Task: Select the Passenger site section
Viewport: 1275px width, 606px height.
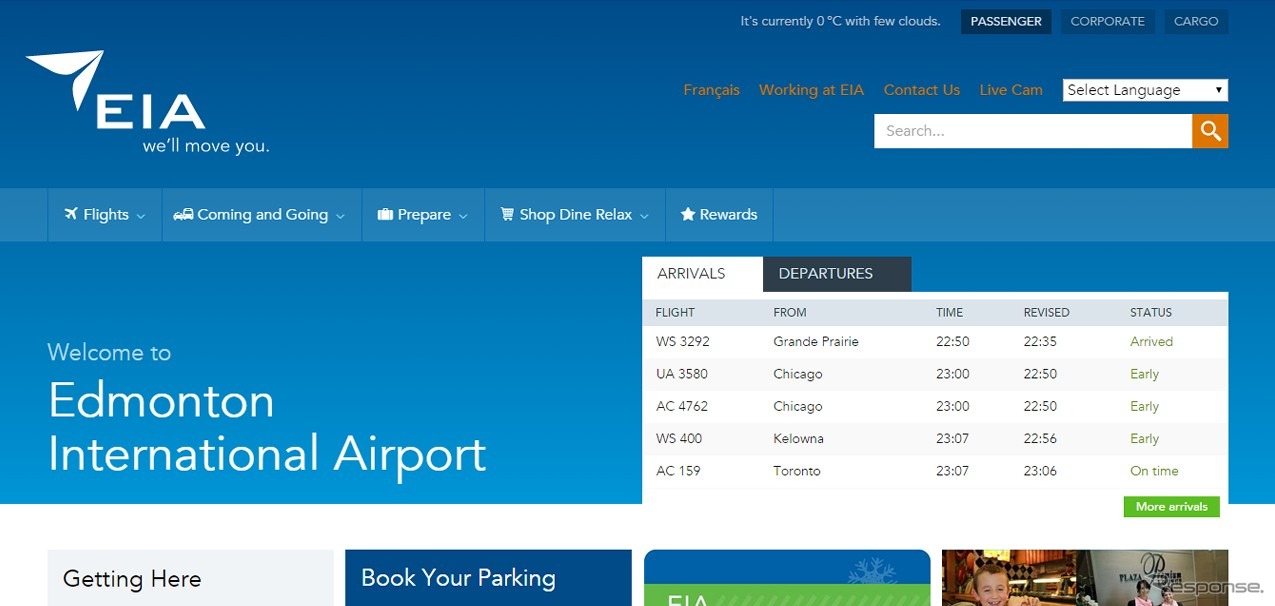Action: (1006, 21)
